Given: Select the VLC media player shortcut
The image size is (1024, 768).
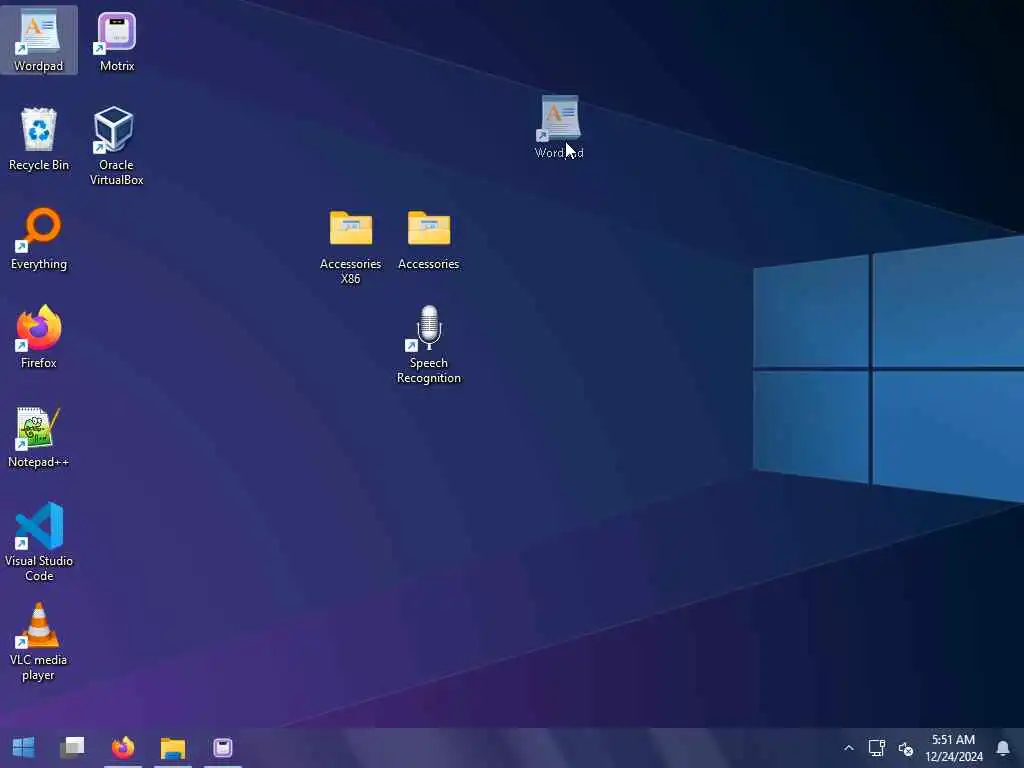Looking at the screenshot, I should (39, 641).
